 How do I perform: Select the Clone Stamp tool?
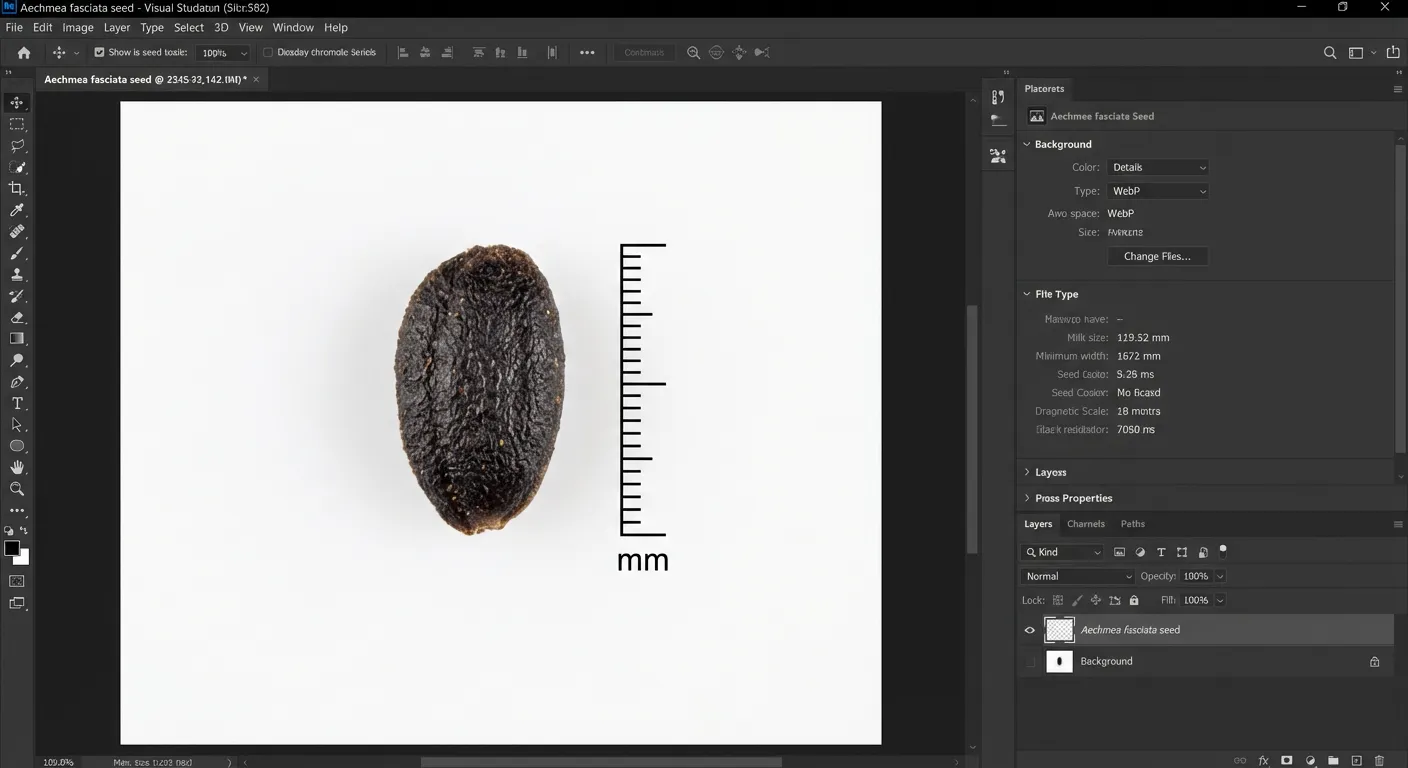click(17, 274)
